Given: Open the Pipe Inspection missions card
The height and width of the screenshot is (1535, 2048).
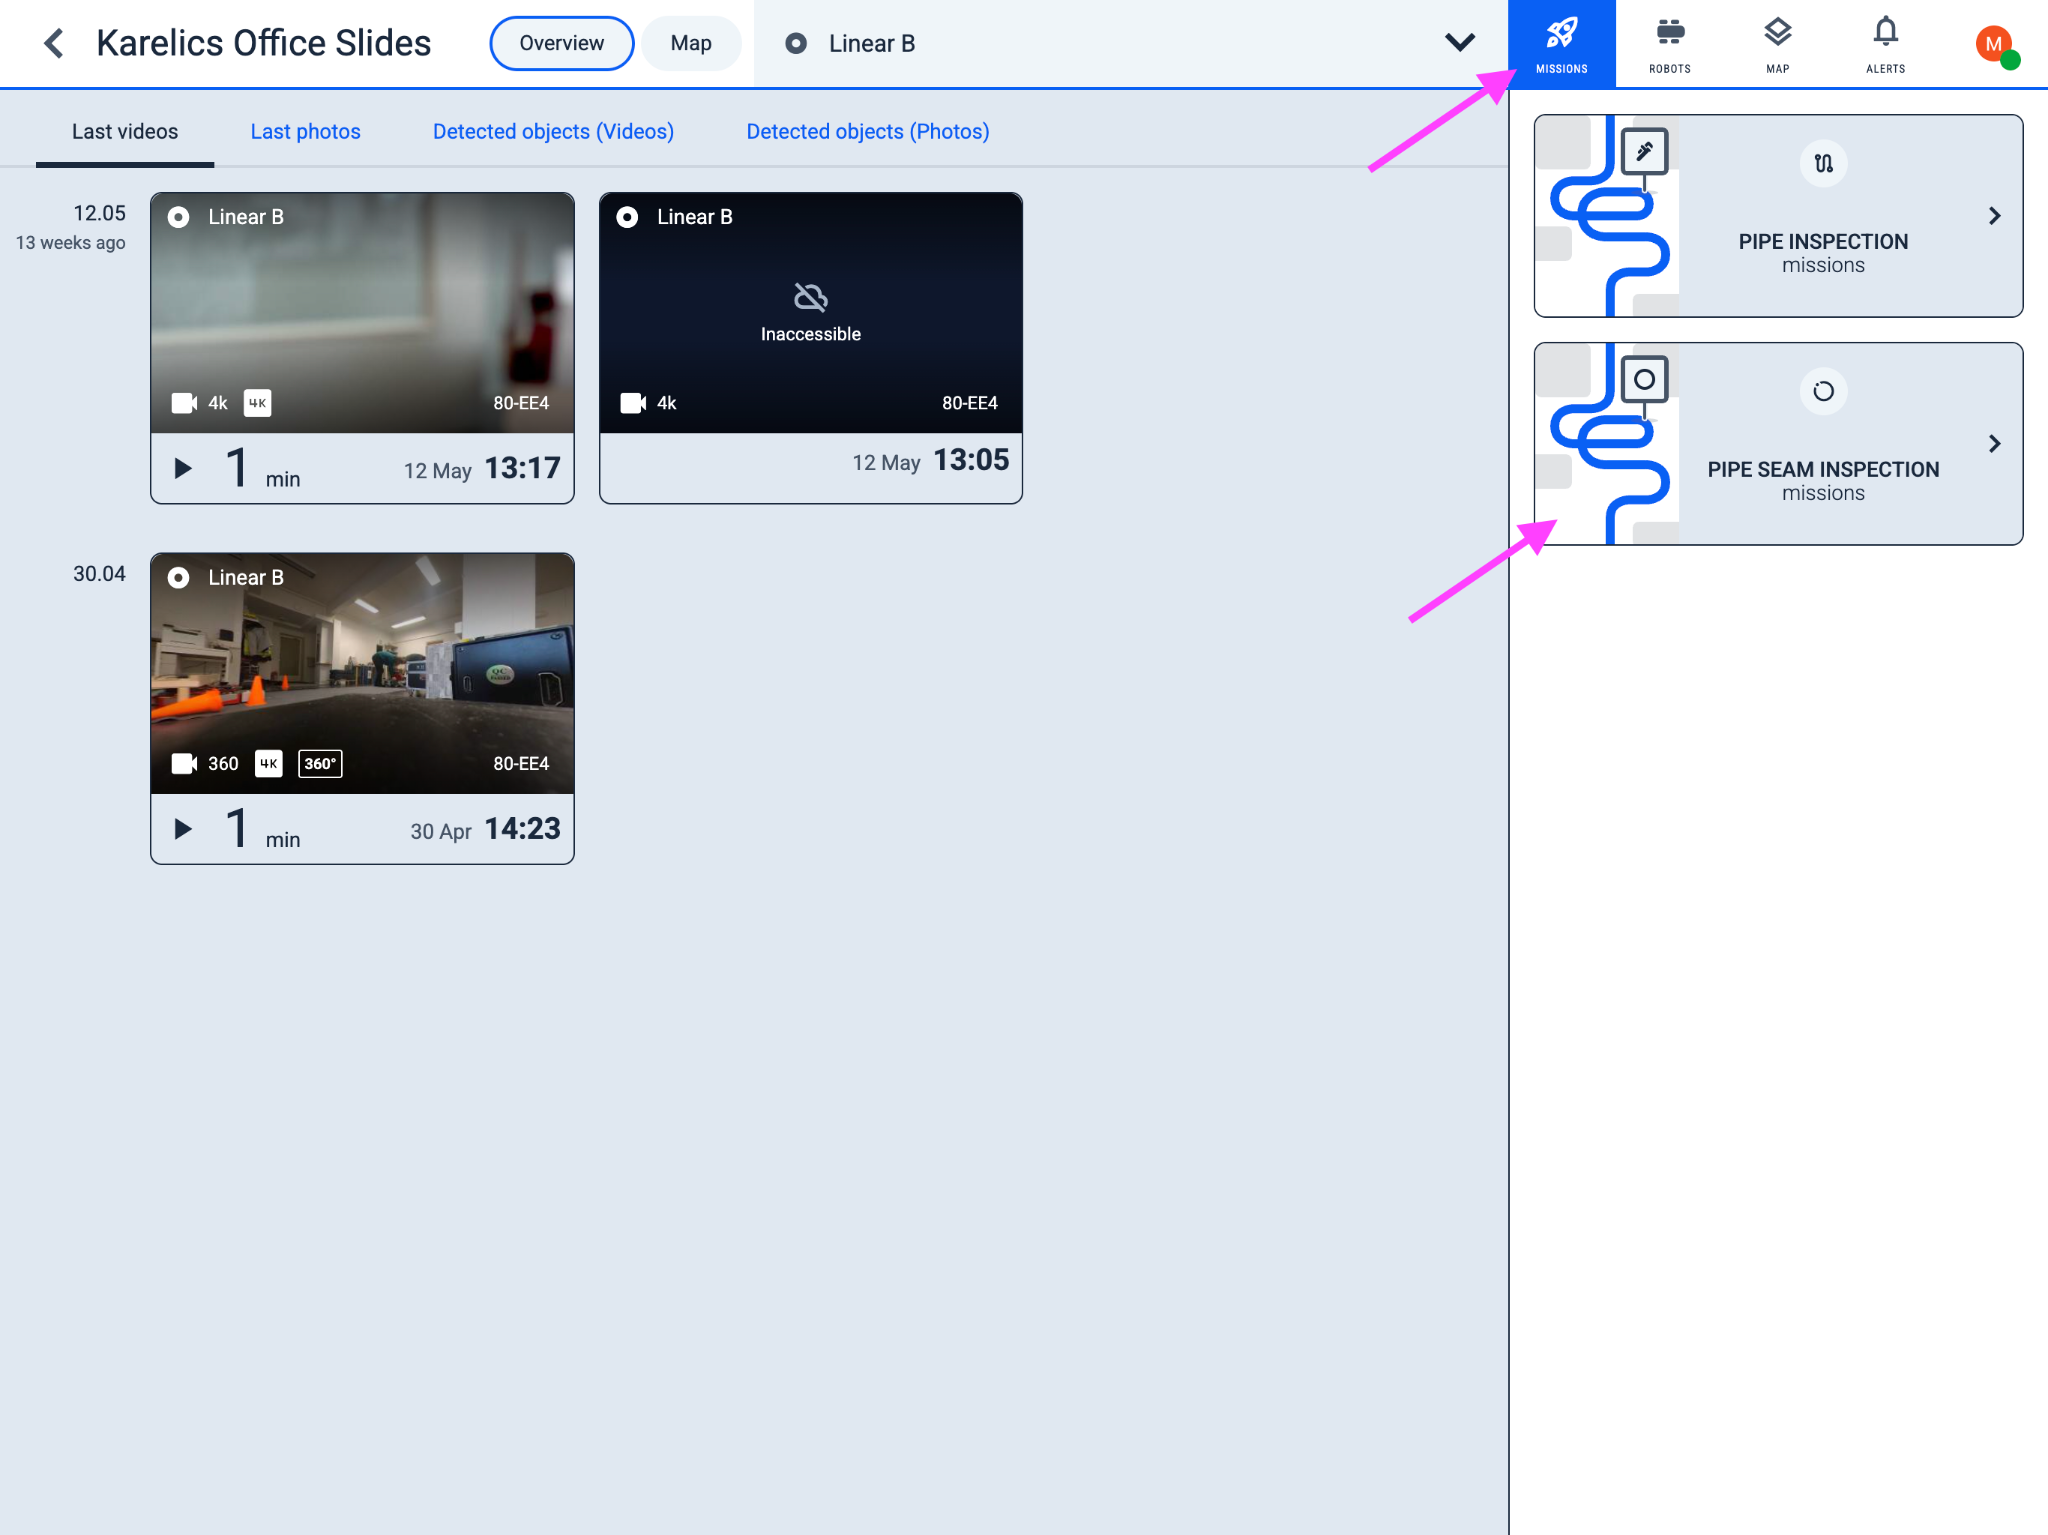Looking at the screenshot, I should pos(1778,216).
